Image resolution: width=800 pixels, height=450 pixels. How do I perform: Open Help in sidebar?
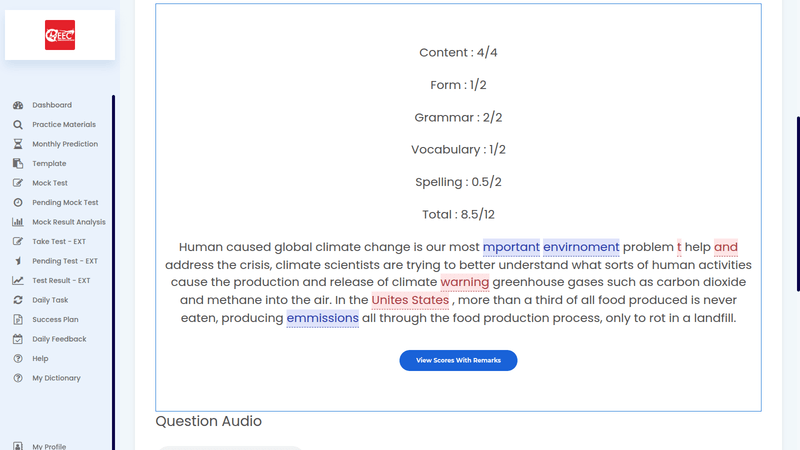(x=40, y=359)
